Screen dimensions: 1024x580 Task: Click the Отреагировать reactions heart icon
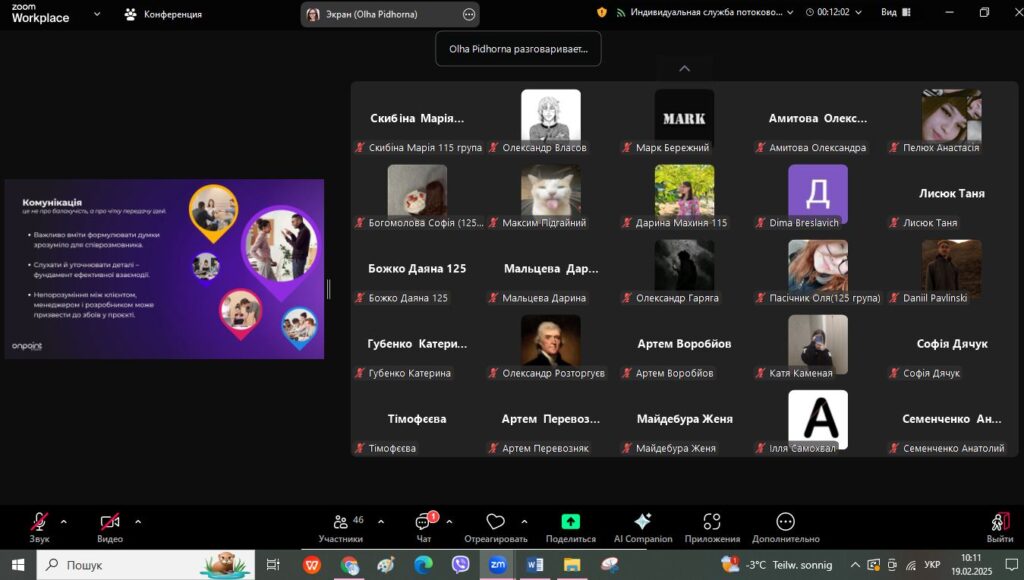pos(495,522)
